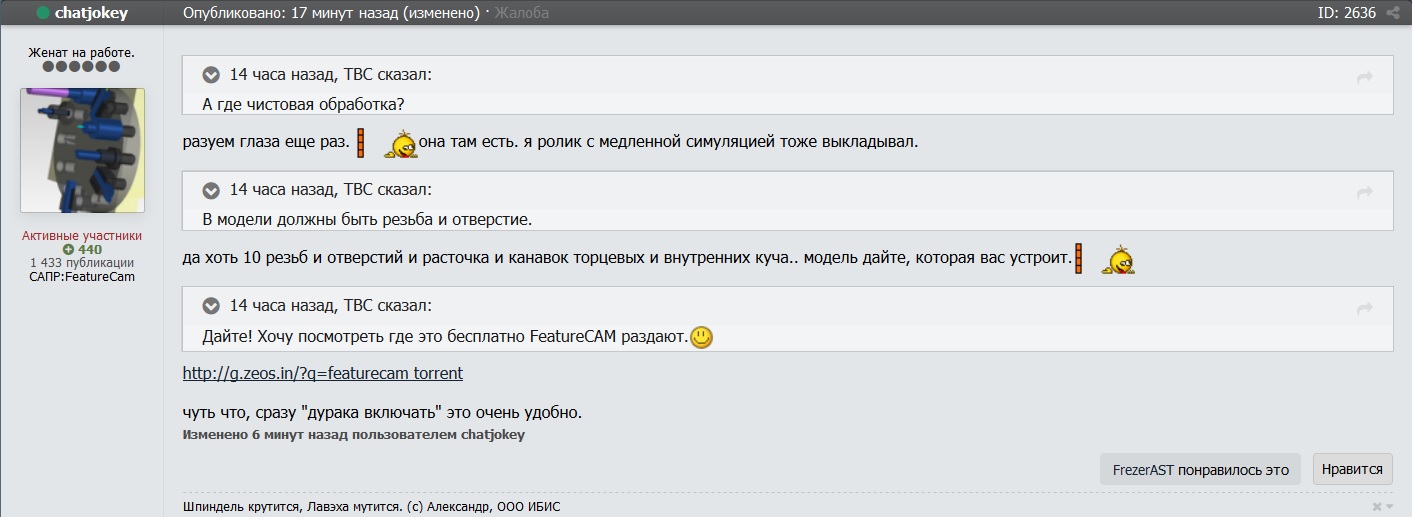Collapse the 'Дайте! Хочу посмотреть' quote

click(x=211, y=306)
